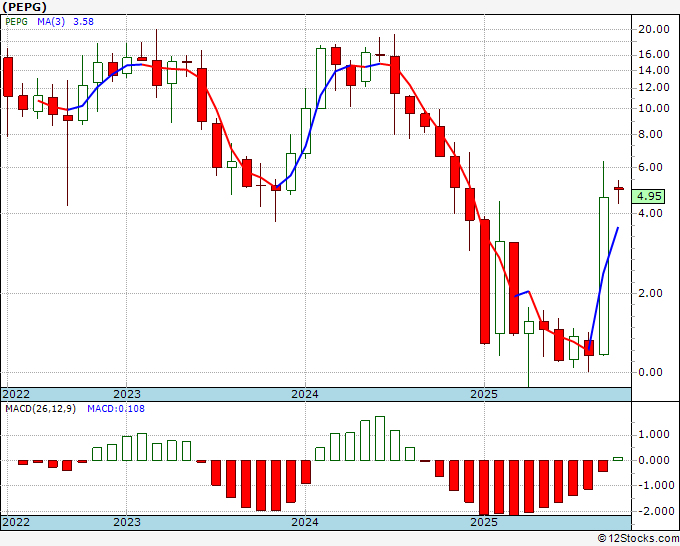680x546 pixels.
Task: Select the green PEPG legend label
Action: click(x=16, y=22)
